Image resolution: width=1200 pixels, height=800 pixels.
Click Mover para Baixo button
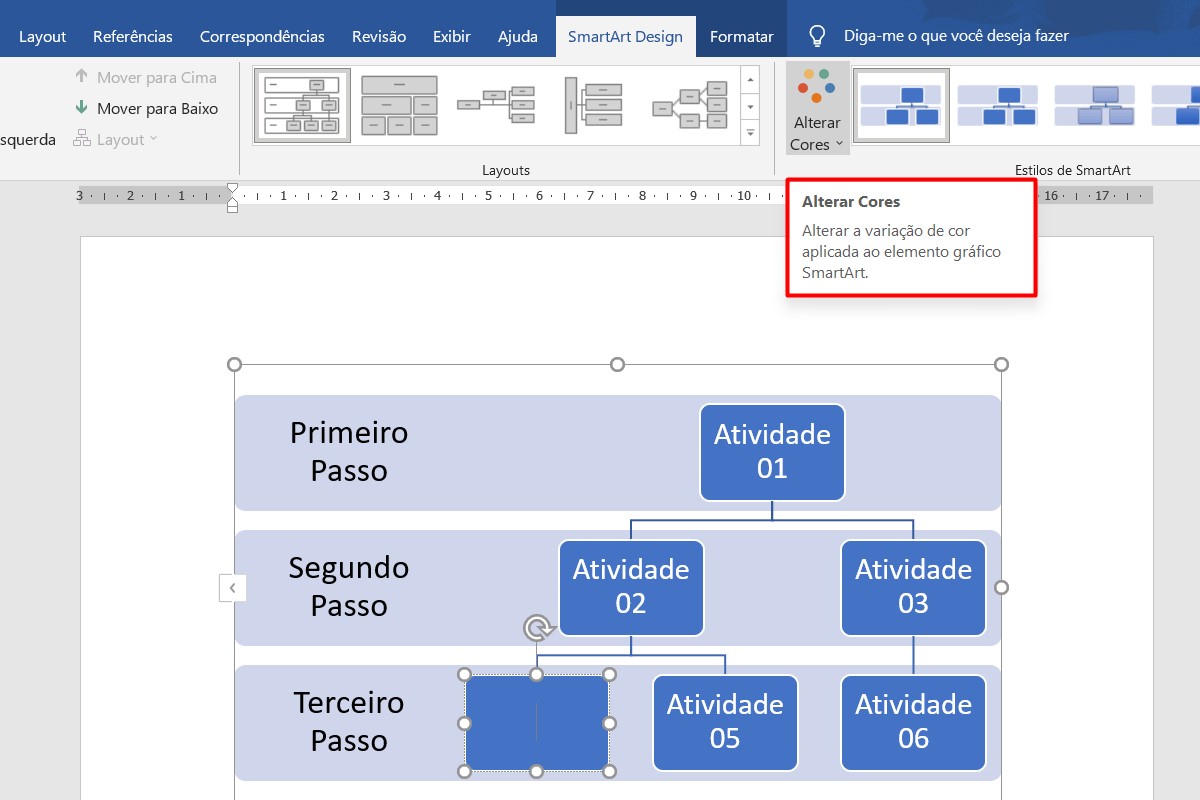tap(145, 108)
